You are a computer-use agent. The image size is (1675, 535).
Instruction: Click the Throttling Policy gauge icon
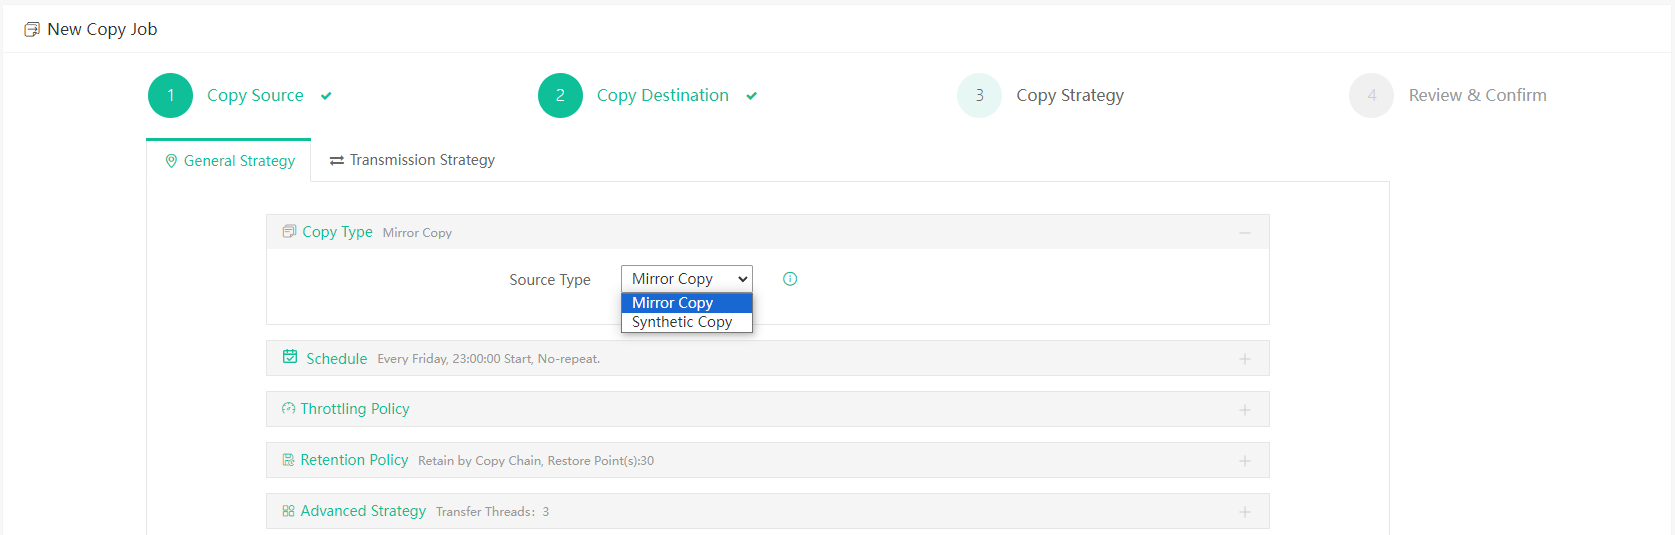tap(288, 408)
